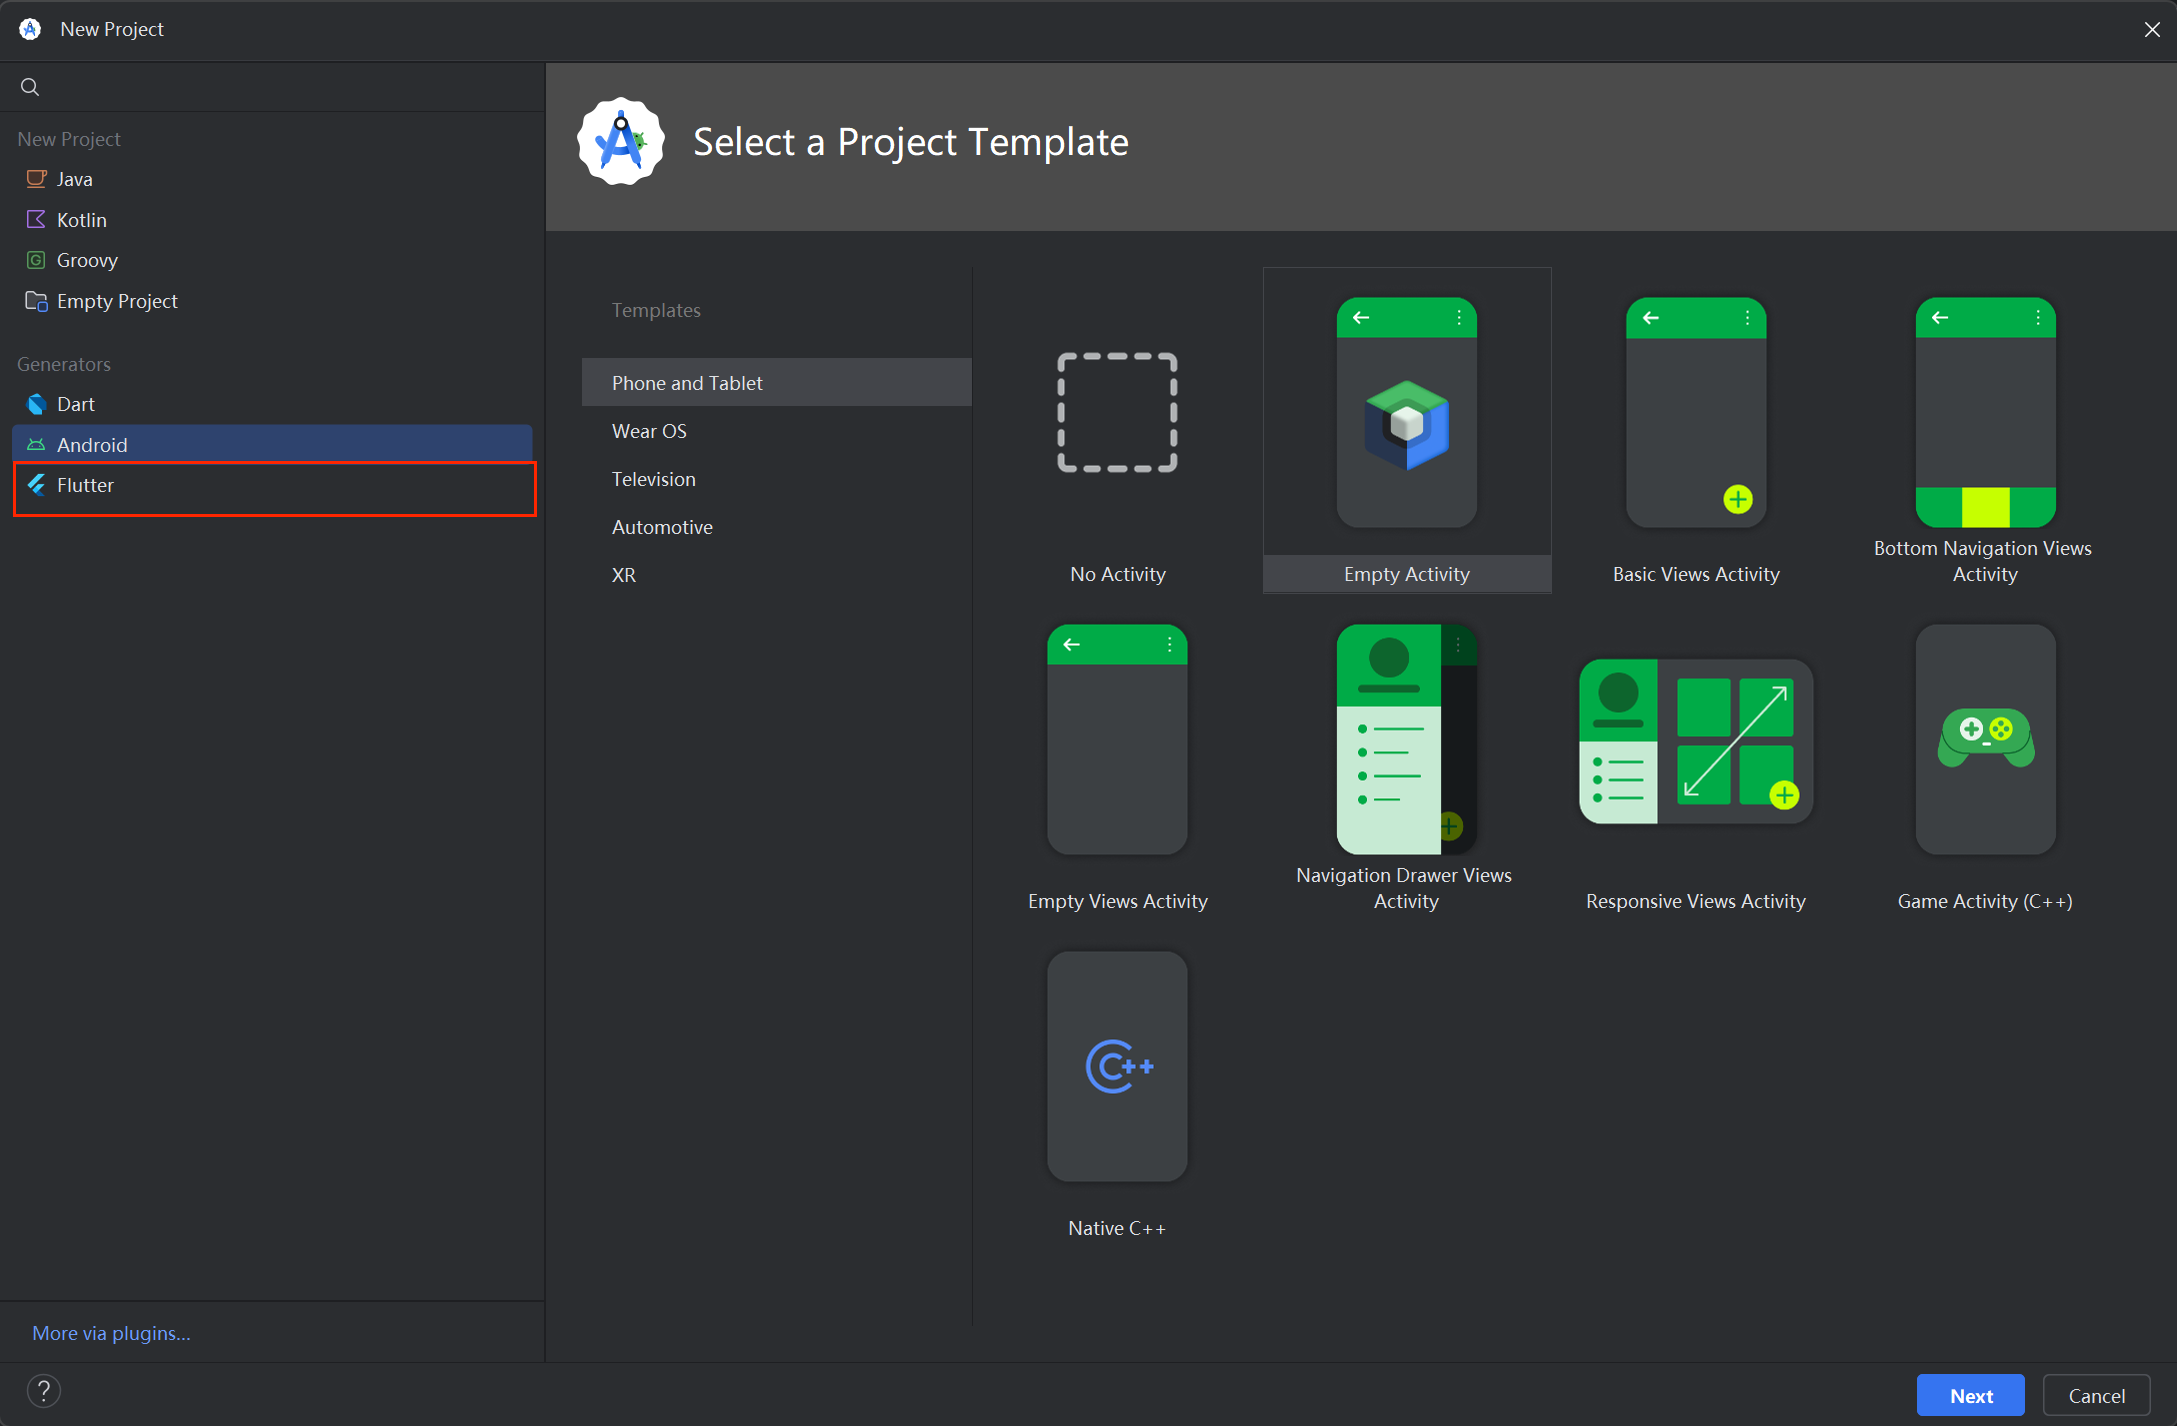Viewport: 2177px width, 1426px height.
Task: Click the help question mark icon
Action: coord(43,1390)
